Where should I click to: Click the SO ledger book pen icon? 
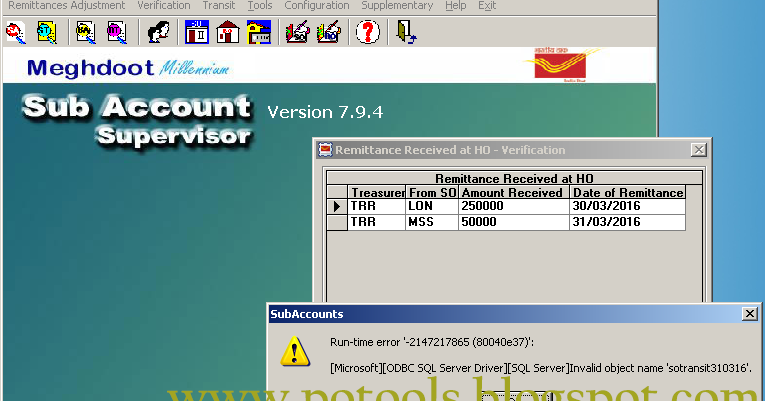click(298, 32)
